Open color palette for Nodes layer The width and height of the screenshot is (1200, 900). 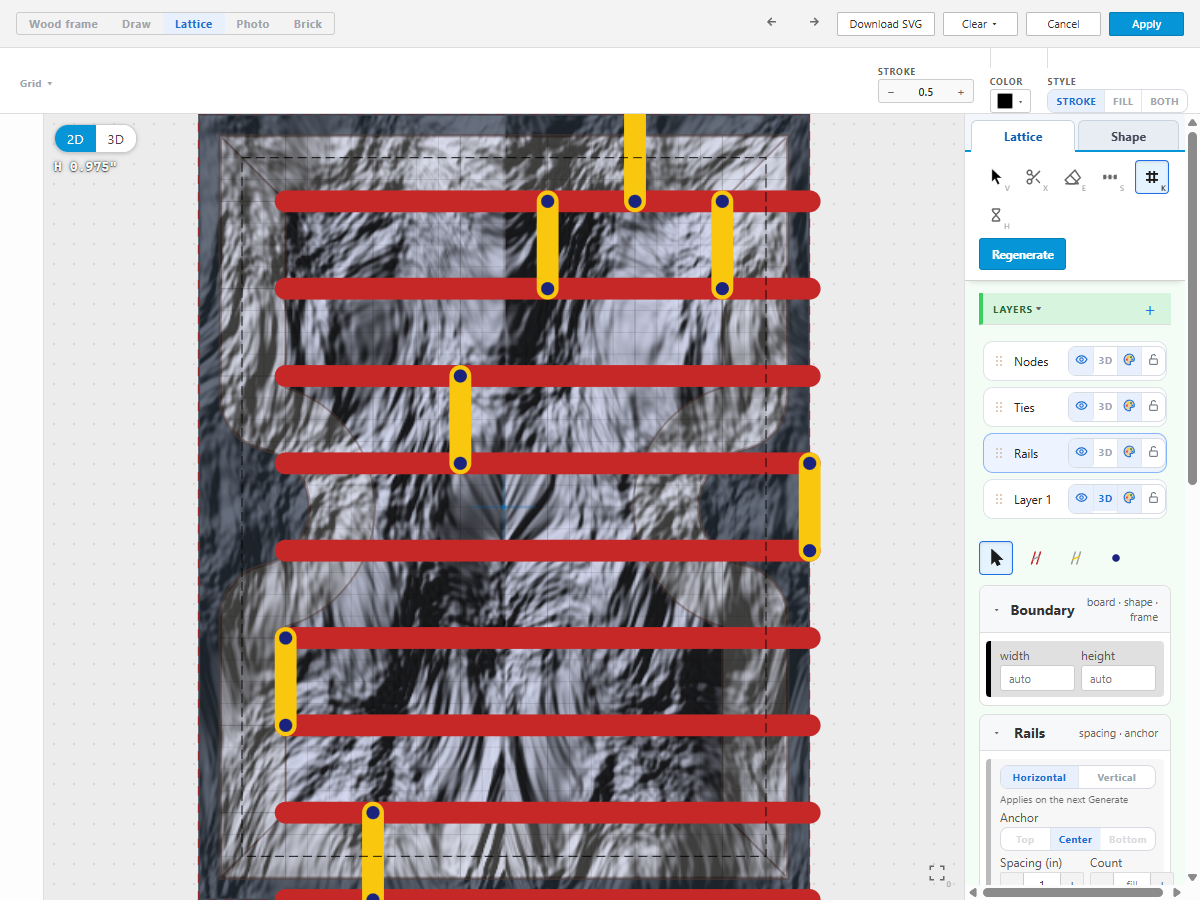1129,361
